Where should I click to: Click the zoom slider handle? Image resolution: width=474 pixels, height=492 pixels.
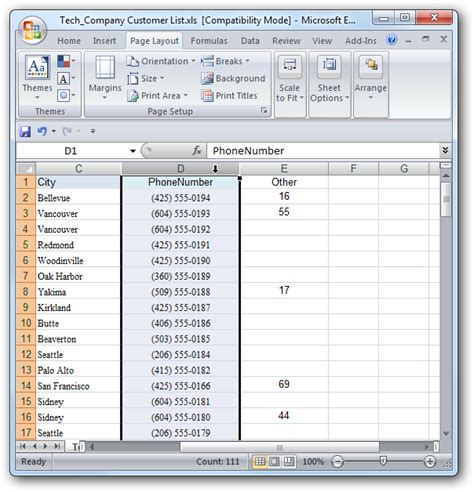point(383,461)
